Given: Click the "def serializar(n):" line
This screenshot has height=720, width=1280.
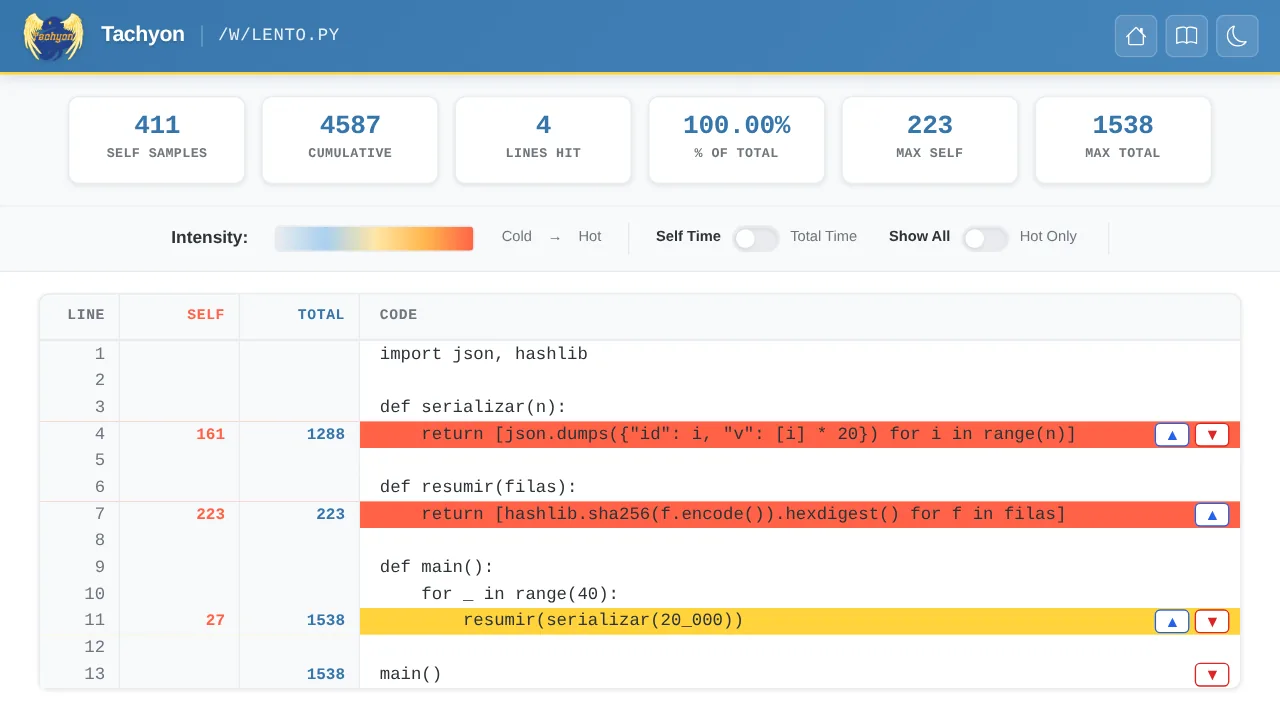Looking at the screenshot, I should 473,408.
